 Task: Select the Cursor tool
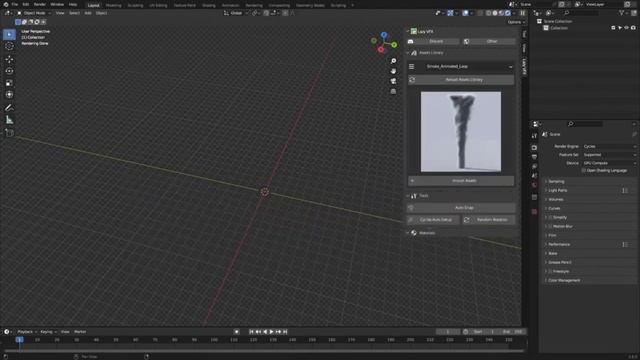click(9, 47)
